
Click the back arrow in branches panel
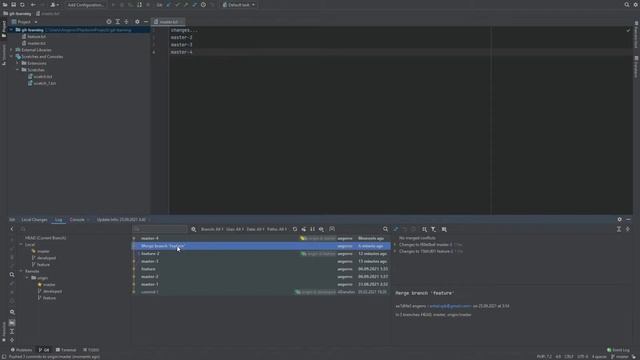(12, 229)
